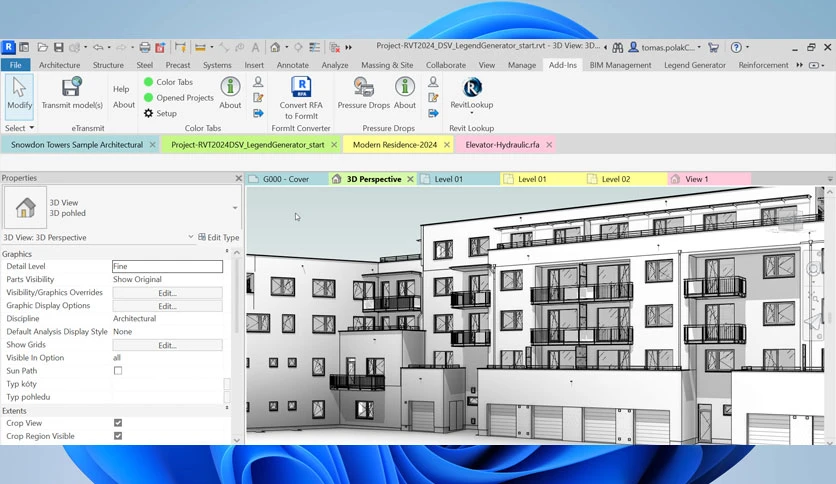Close the 3D Perspective view tab
836x484 pixels.
click(411, 179)
